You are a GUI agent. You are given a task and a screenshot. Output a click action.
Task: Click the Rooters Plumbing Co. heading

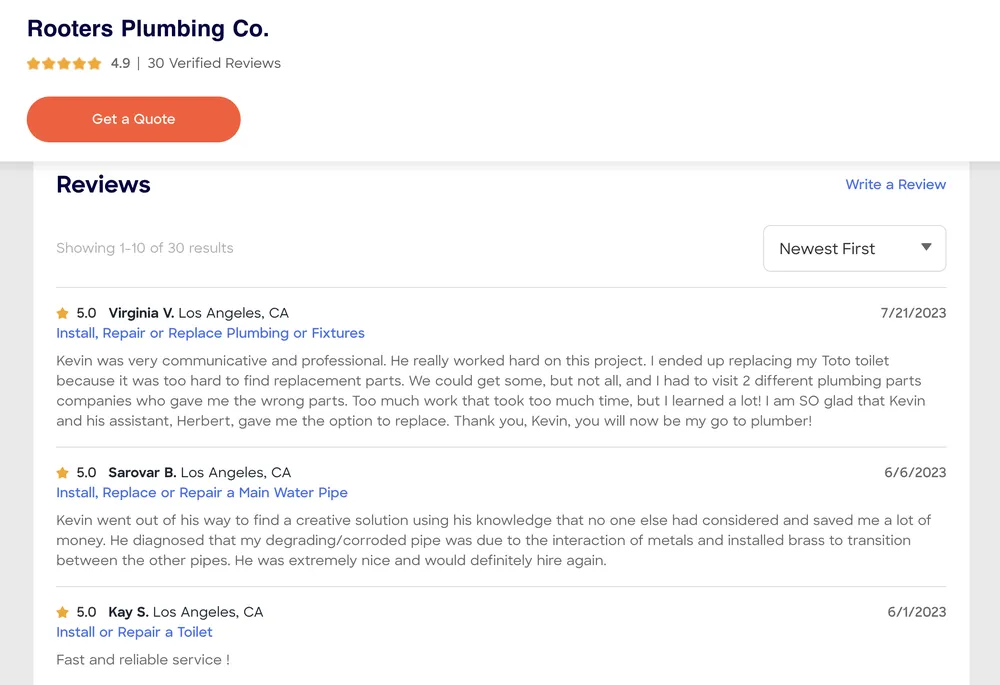(148, 28)
